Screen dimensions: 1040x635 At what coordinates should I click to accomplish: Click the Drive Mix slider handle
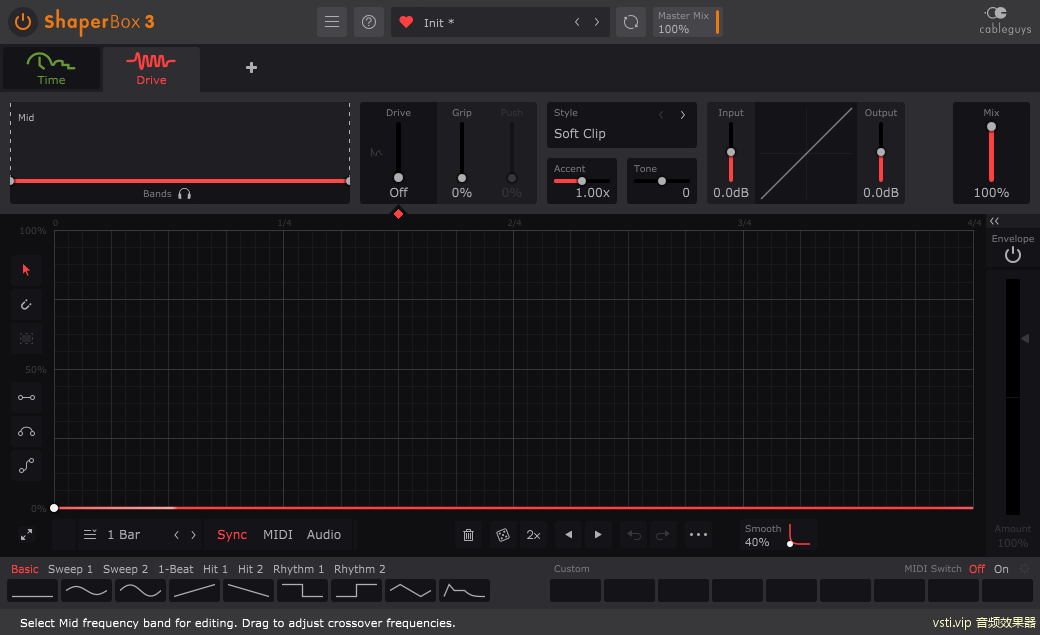(x=991, y=127)
